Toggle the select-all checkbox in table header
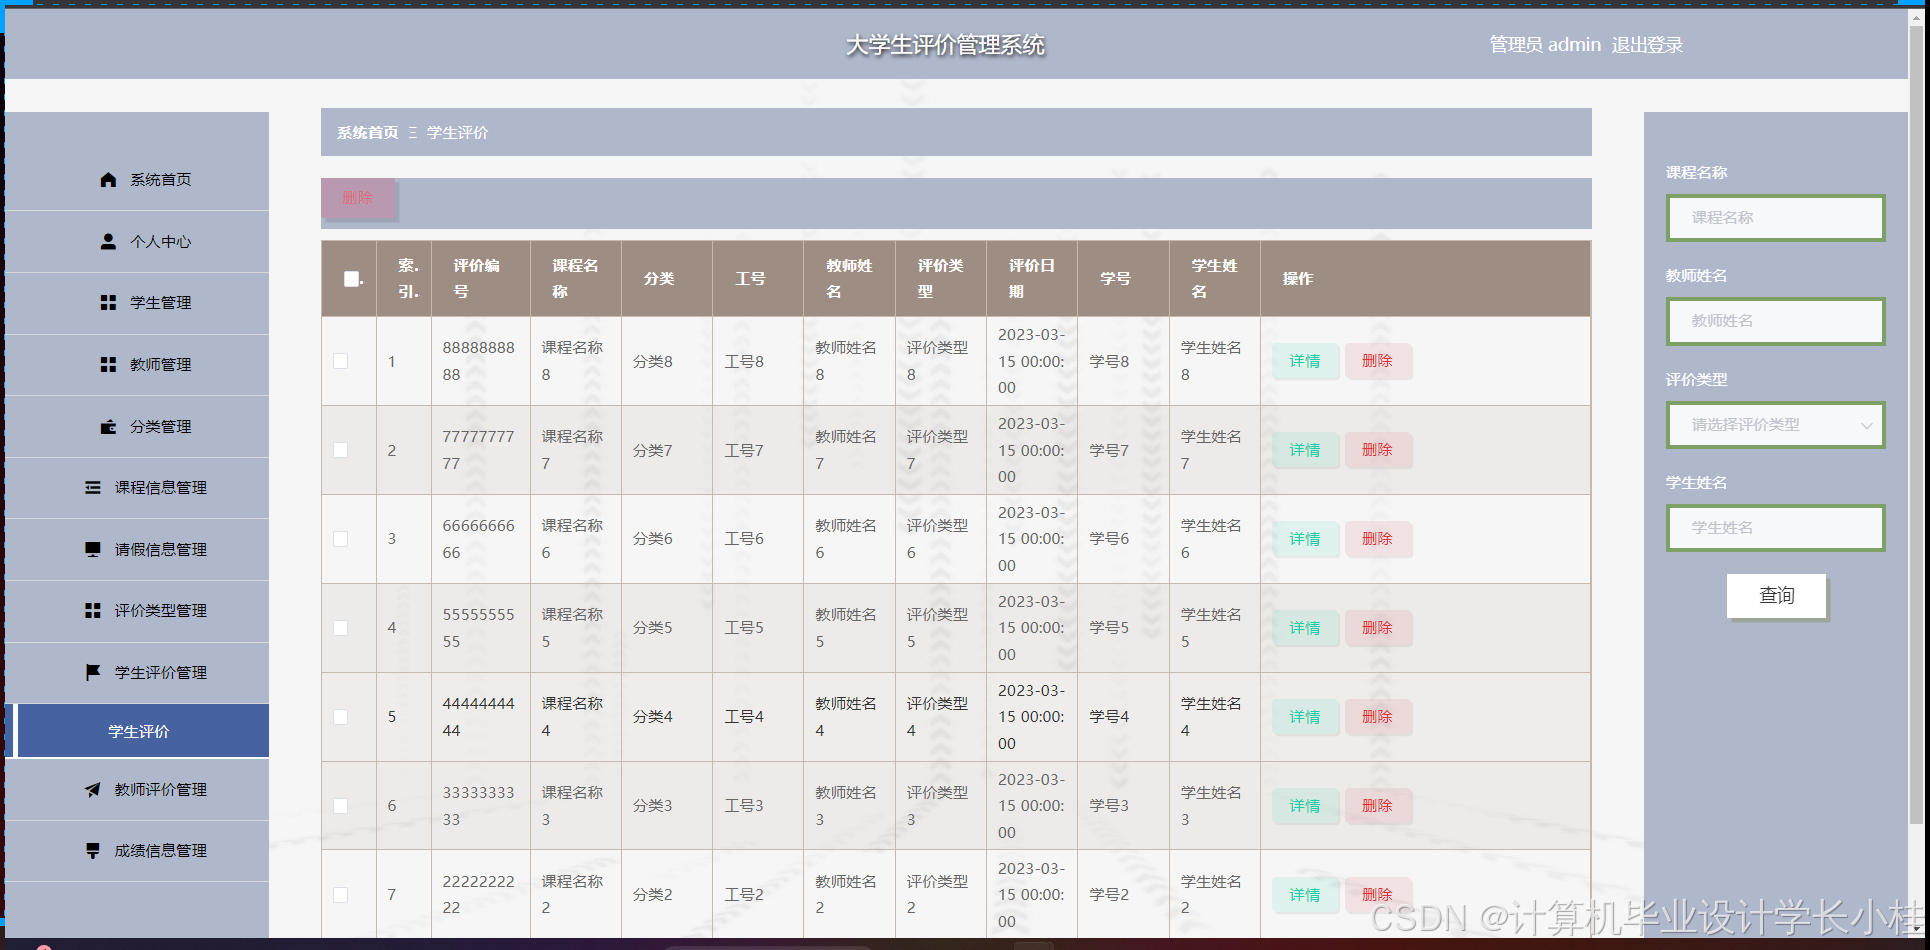The height and width of the screenshot is (950, 1930). click(352, 279)
